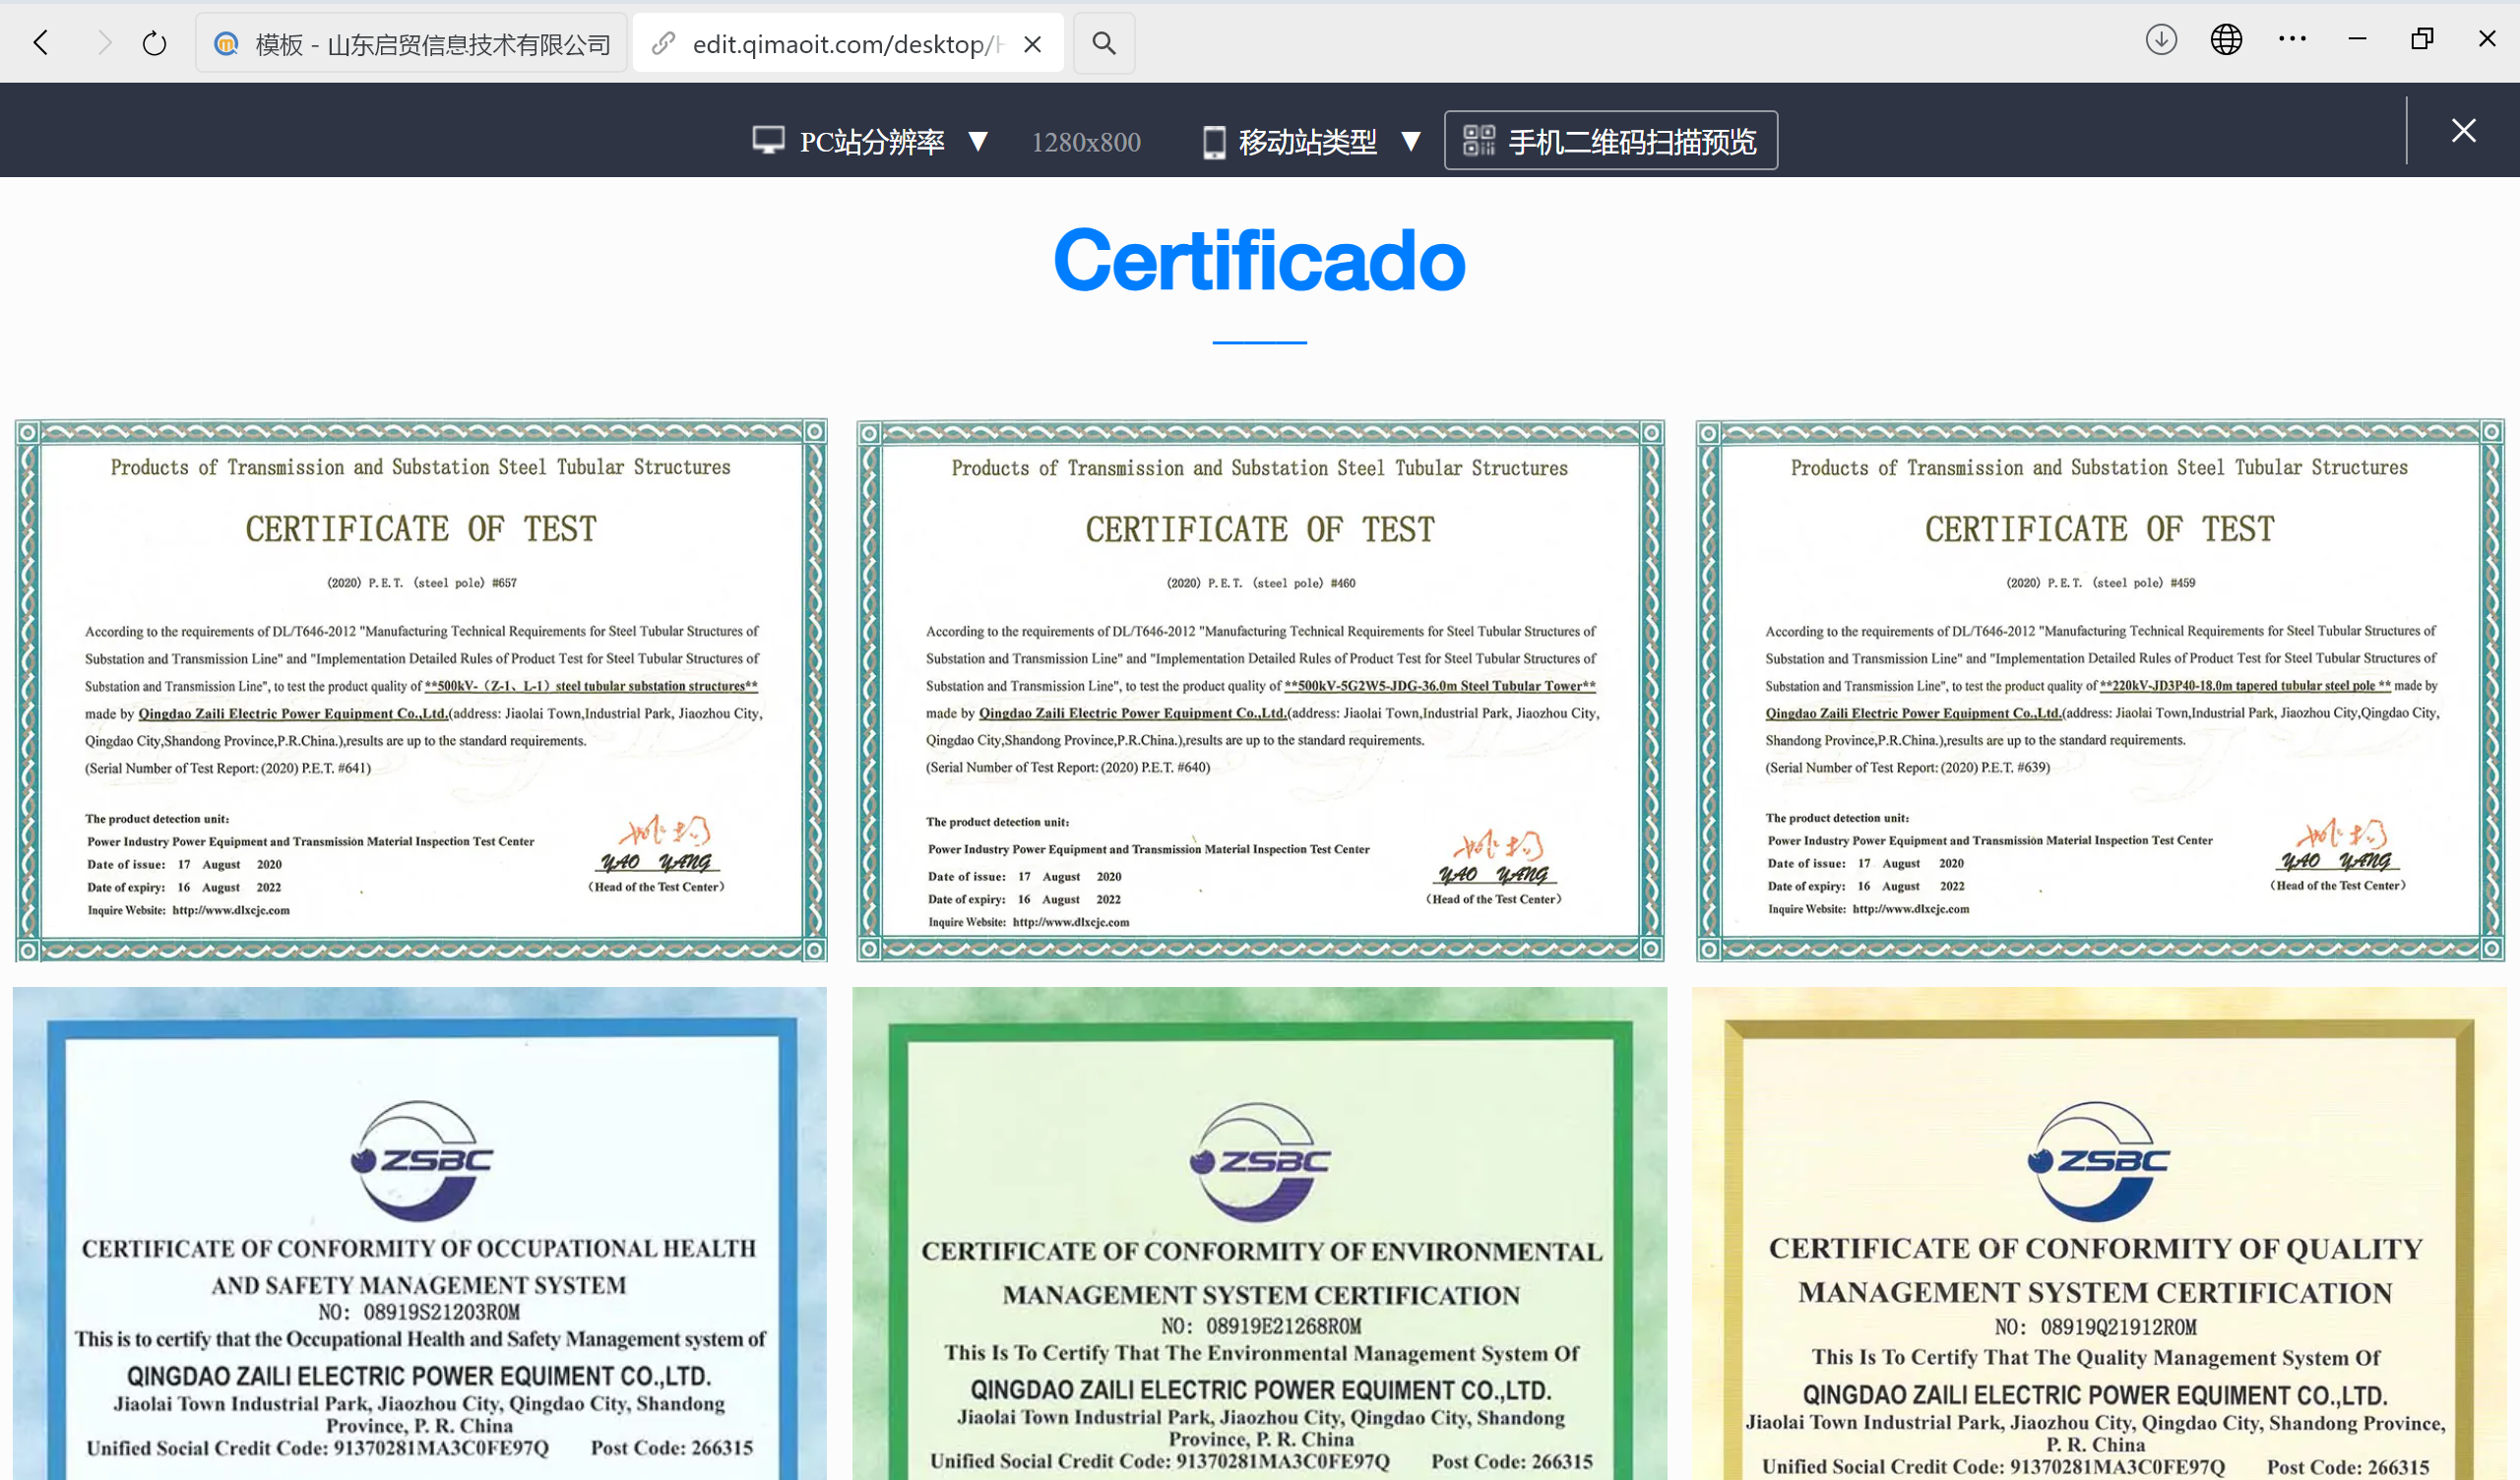Click the mobile phone icon
The image size is (2520, 1480).
(1213, 142)
